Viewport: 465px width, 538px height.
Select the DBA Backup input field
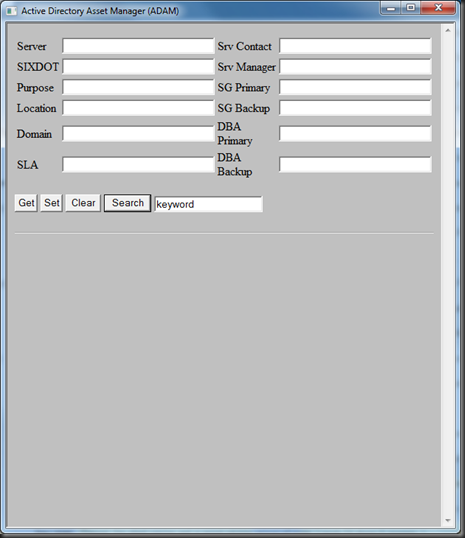pos(355,164)
